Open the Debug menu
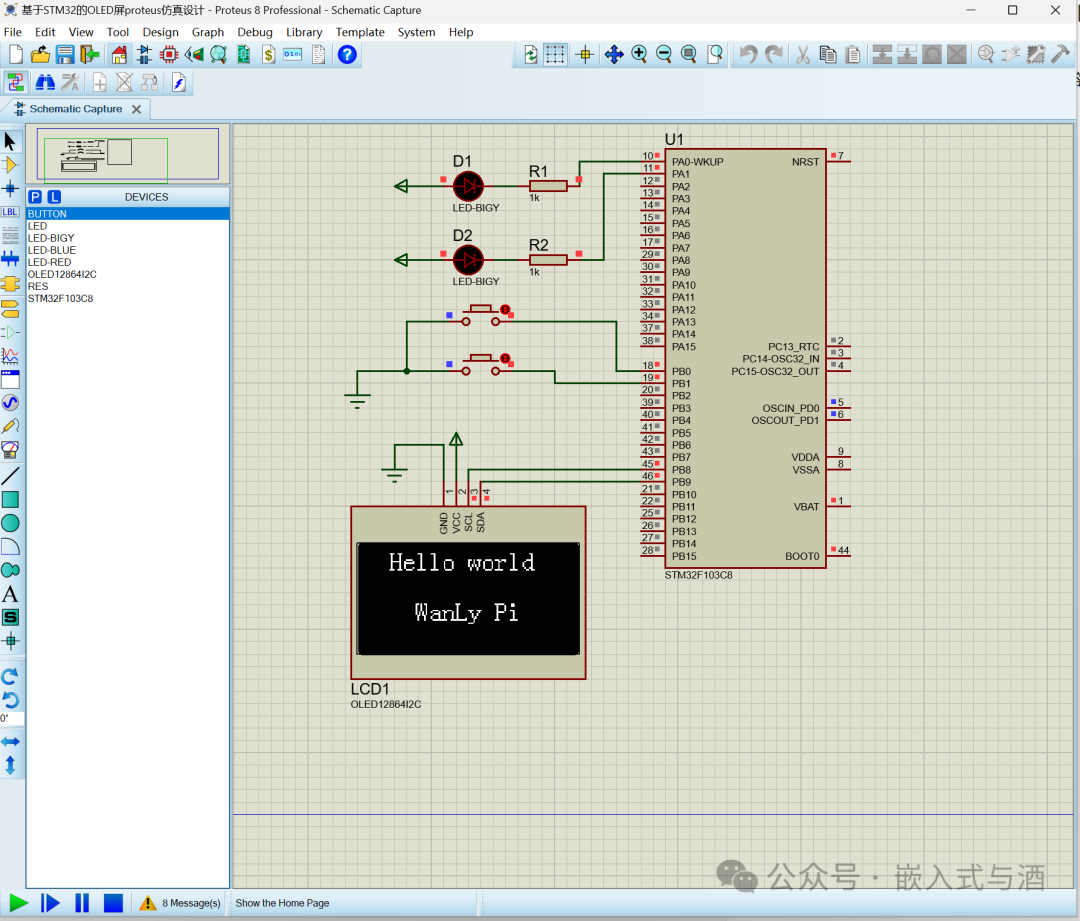Viewport: 1080px width, 921px height. [x=254, y=31]
